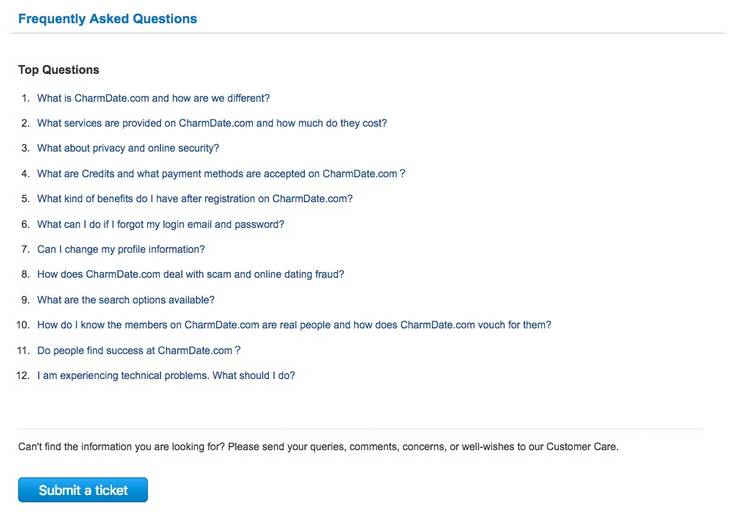Click list number 10 beside members question
This screenshot has width=738, height=518.
(23, 325)
